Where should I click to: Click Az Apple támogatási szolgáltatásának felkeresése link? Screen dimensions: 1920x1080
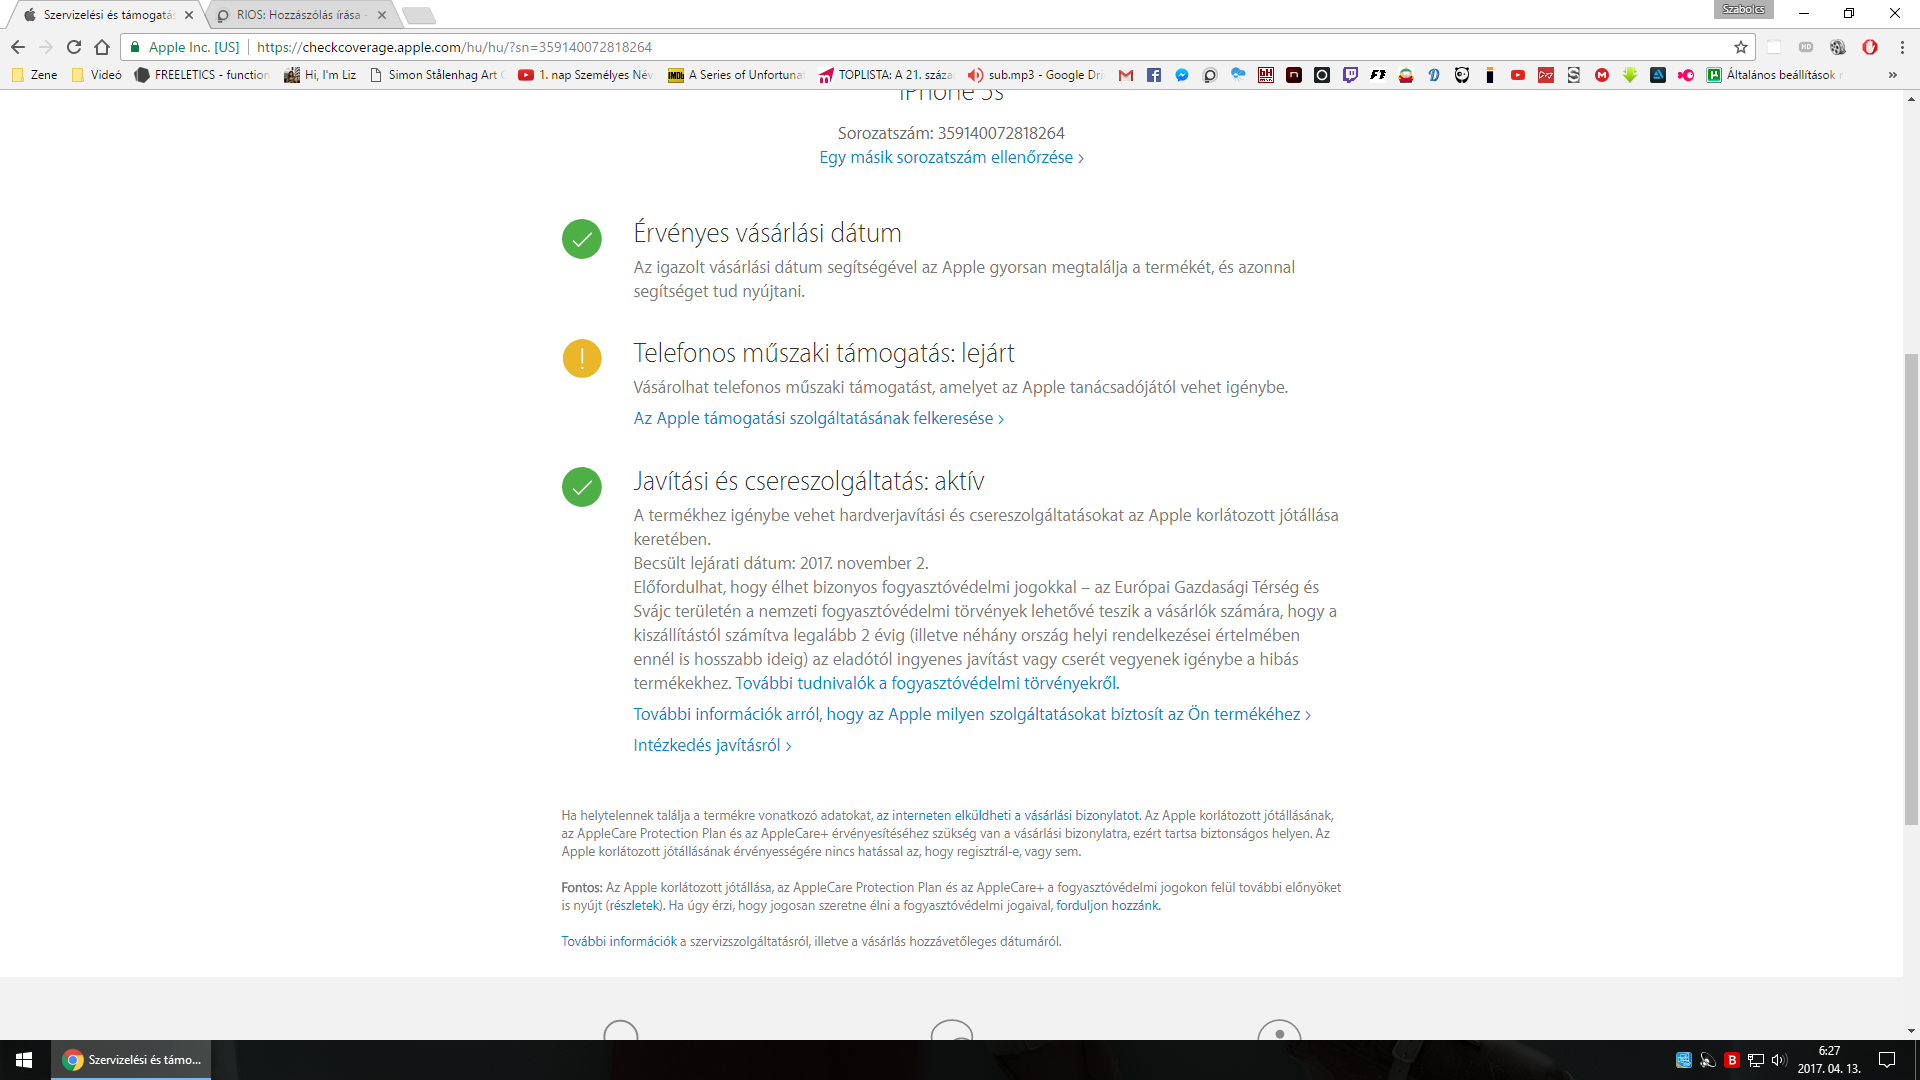tap(818, 418)
